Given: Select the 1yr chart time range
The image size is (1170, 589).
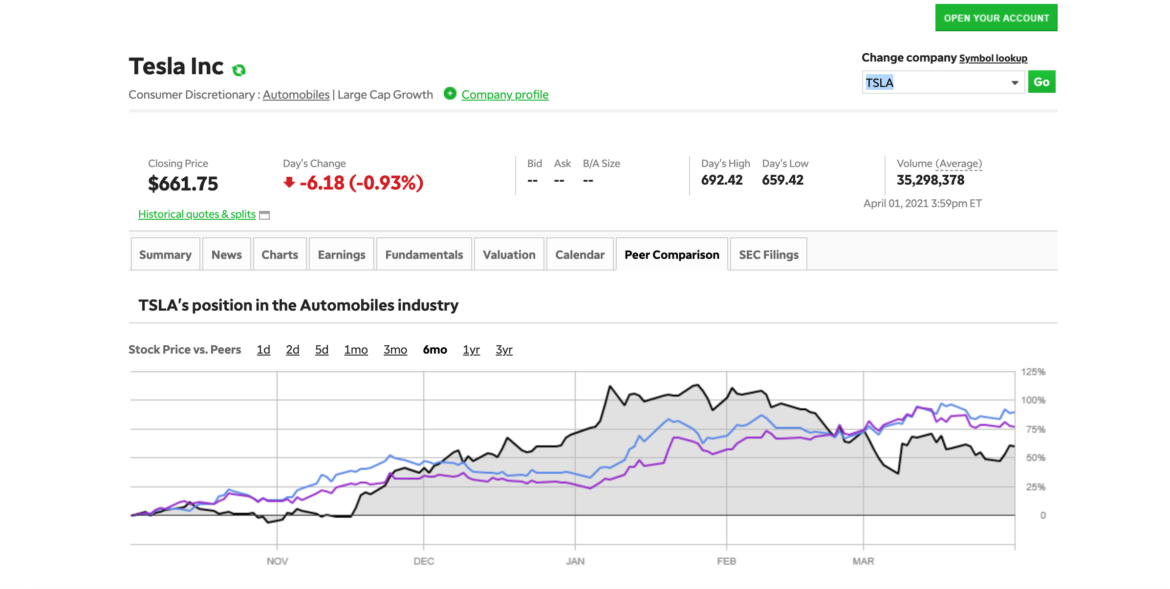Looking at the screenshot, I should tap(470, 349).
